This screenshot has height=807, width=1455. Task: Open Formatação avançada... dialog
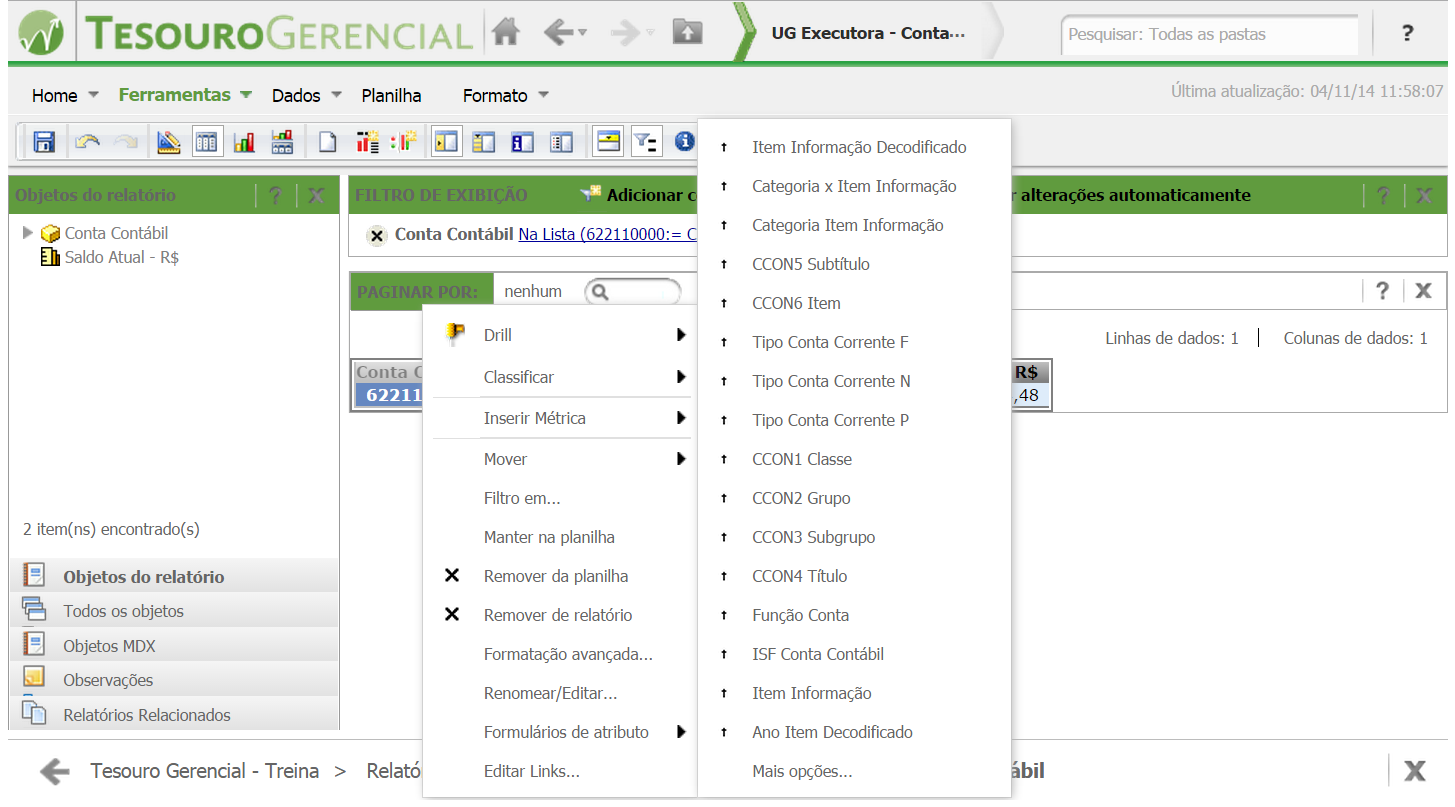[x=568, y=654]
